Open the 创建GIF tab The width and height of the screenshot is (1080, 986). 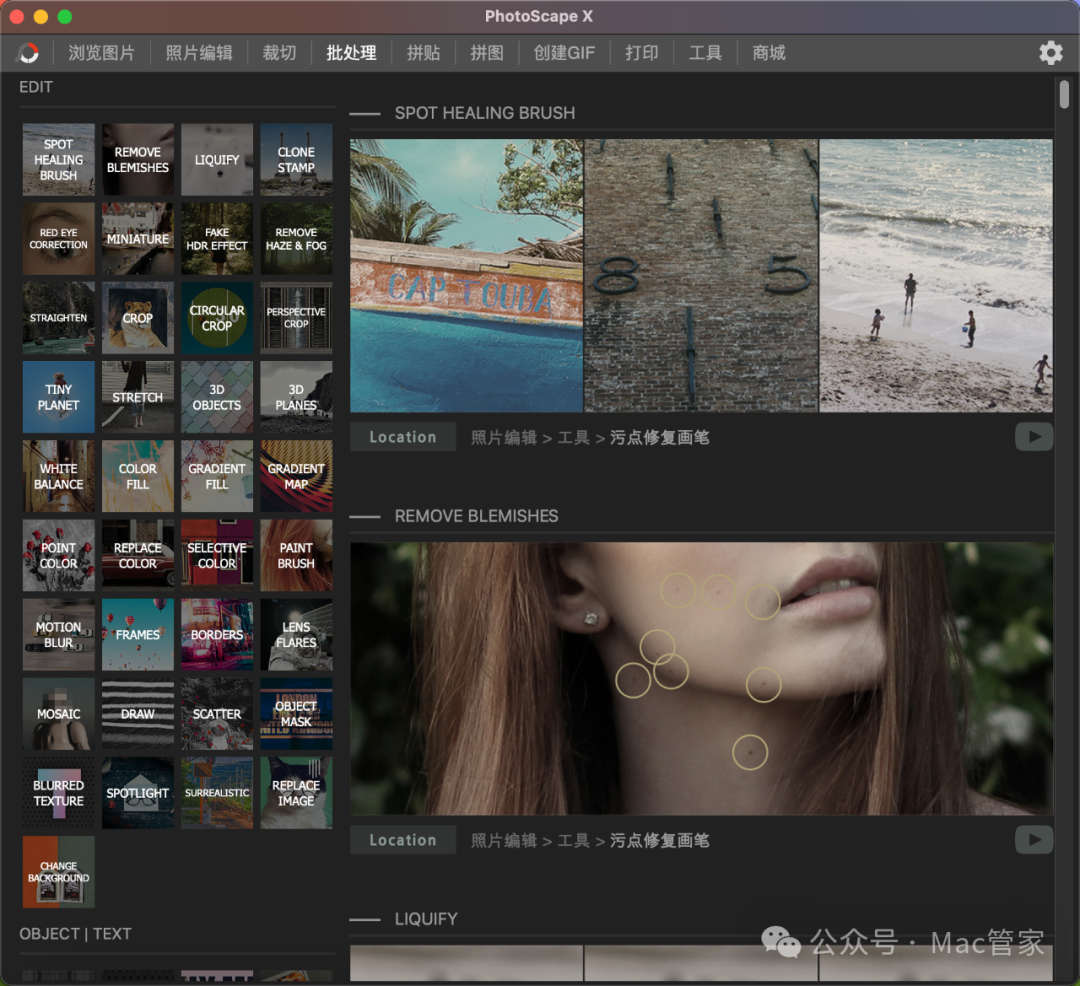564,53
